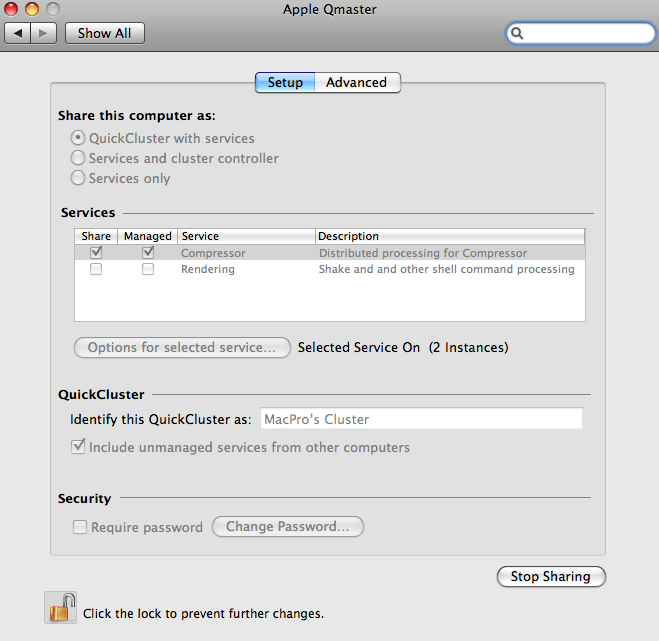Focus the preferences search field

tap(580, 33)
